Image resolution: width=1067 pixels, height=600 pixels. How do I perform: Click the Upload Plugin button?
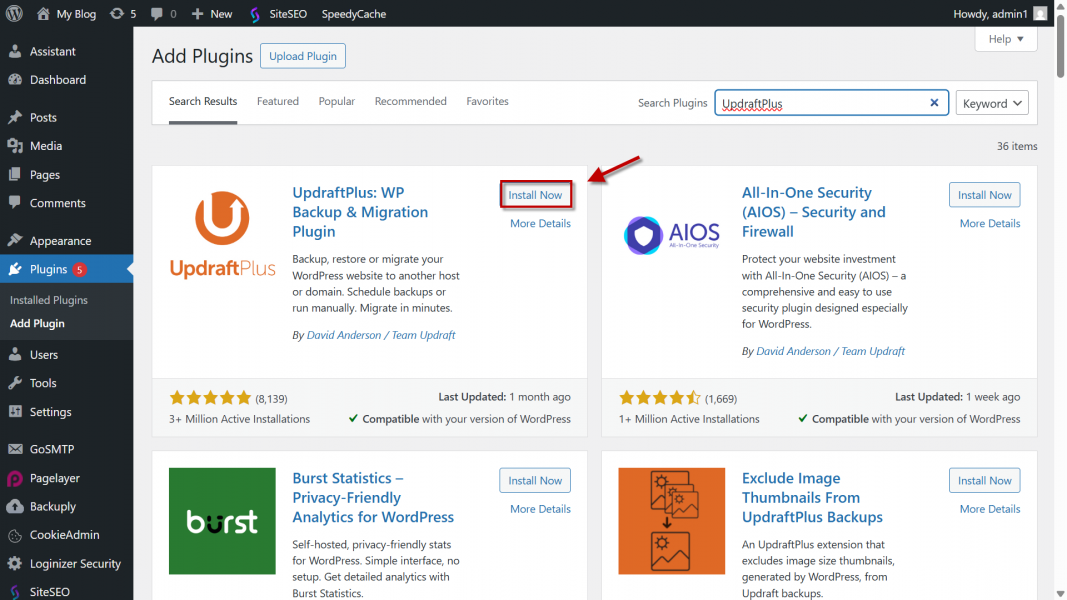[x=302, y=56]
